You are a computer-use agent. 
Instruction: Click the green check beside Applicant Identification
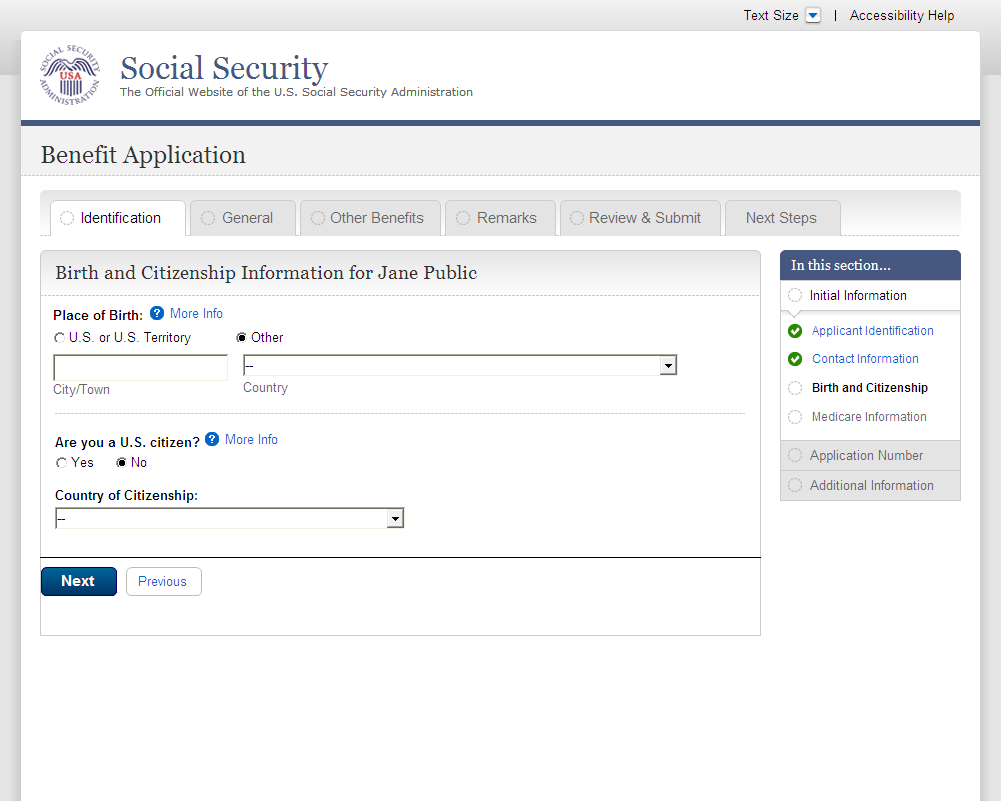click(795, 331)
